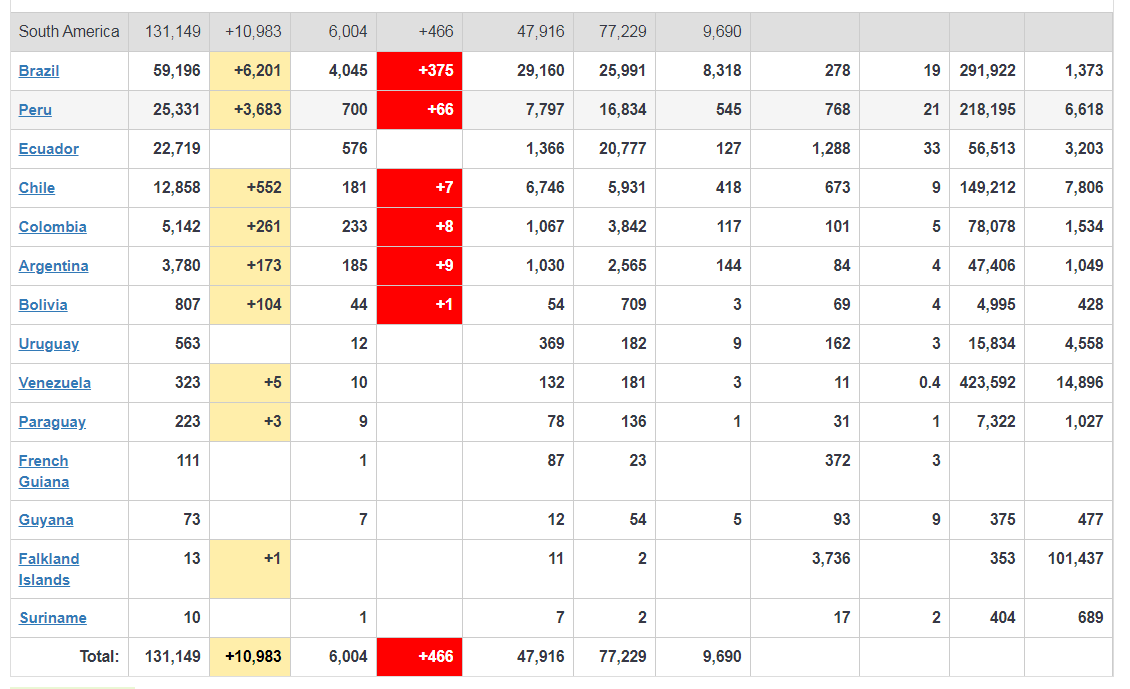Screen dimensions: 1130x689
Task: Click Chile new deaths +7 cell
Action: click(x=419, y=187)
